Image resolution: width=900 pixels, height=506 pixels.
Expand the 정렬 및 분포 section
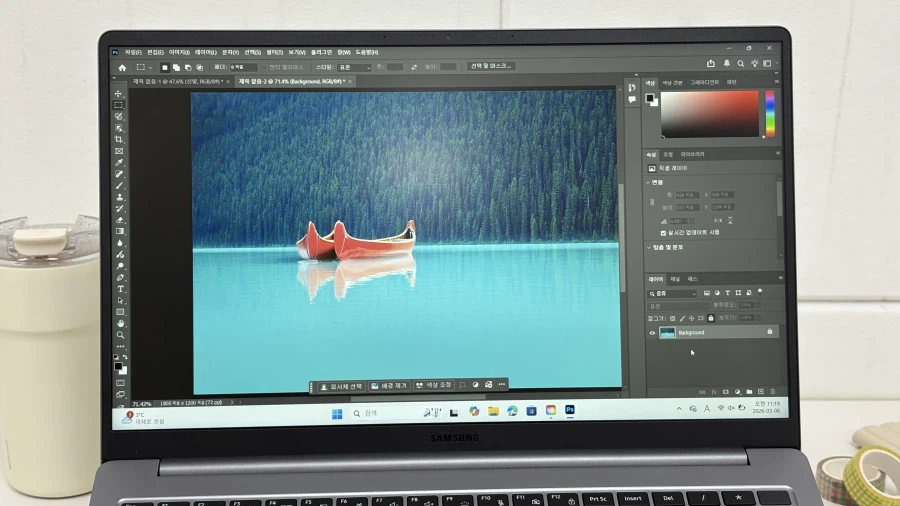pos(649,246)
